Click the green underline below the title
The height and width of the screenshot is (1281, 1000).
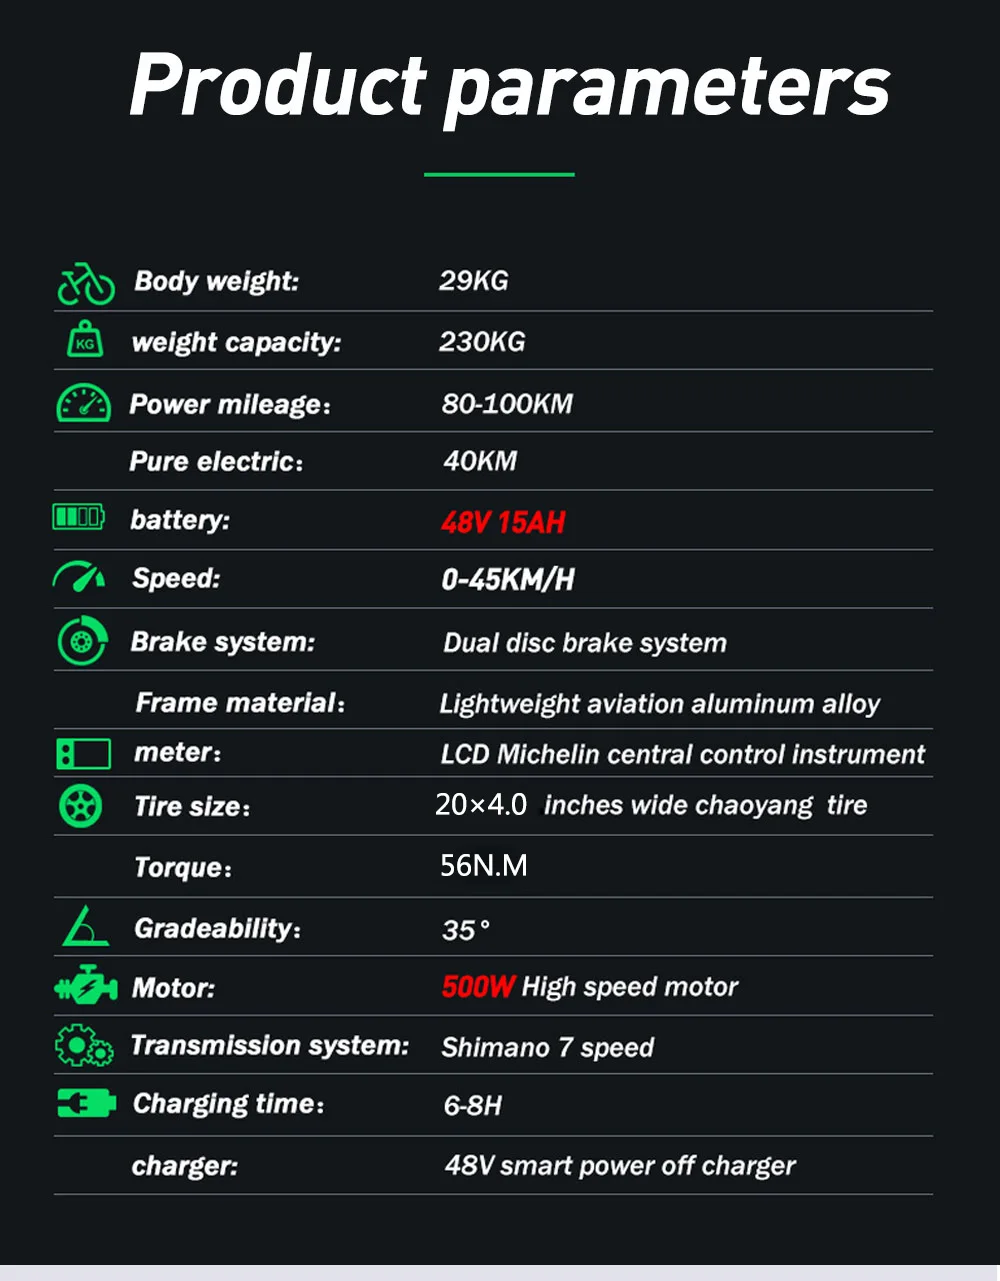coord(499,174)
